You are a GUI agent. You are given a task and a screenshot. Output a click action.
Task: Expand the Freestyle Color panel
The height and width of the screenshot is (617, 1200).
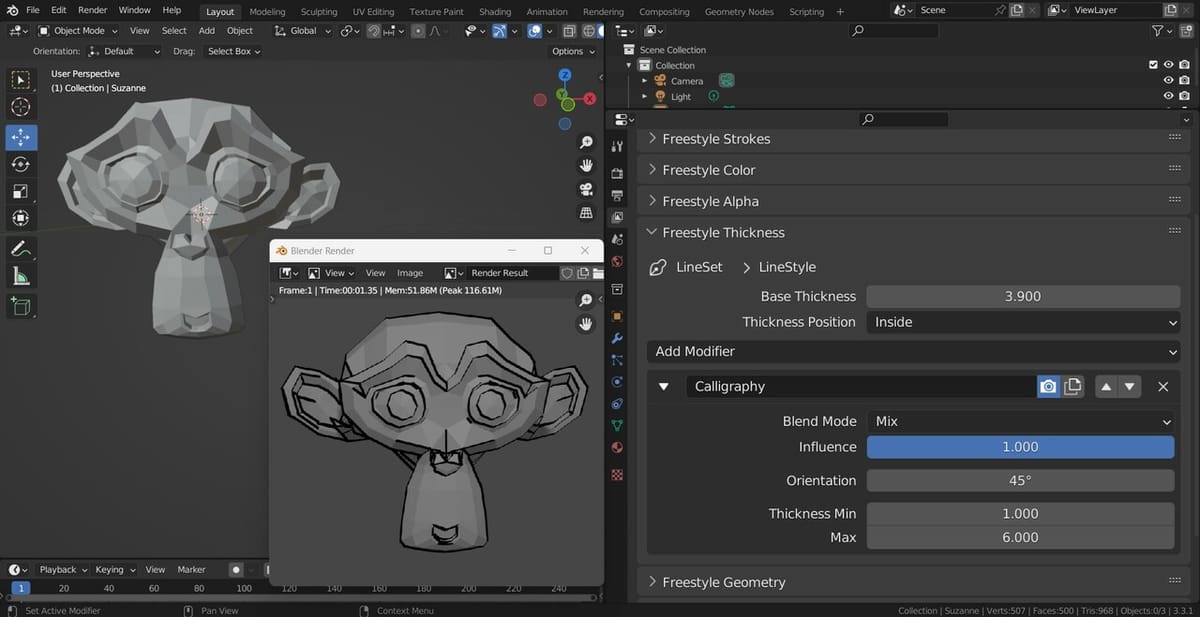(709, 170)
